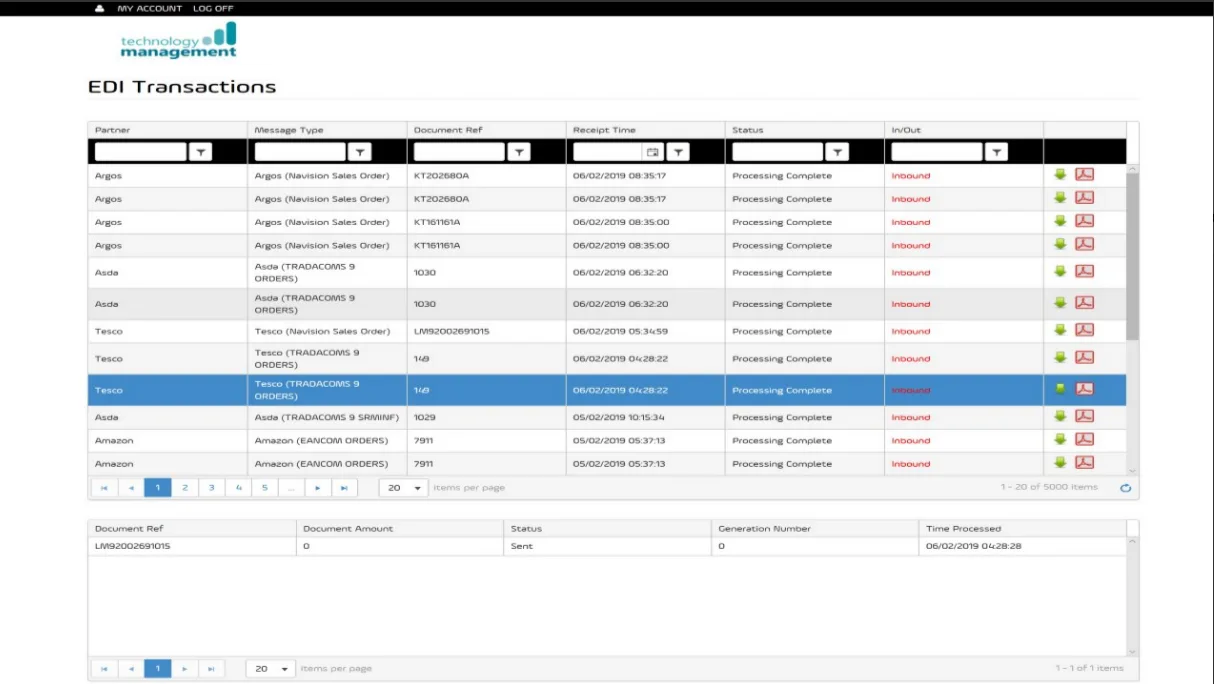1214x684 pixels.
Task: Open the Message Type column filter icon
Action: pyautogui.click(x=361, y=151)
